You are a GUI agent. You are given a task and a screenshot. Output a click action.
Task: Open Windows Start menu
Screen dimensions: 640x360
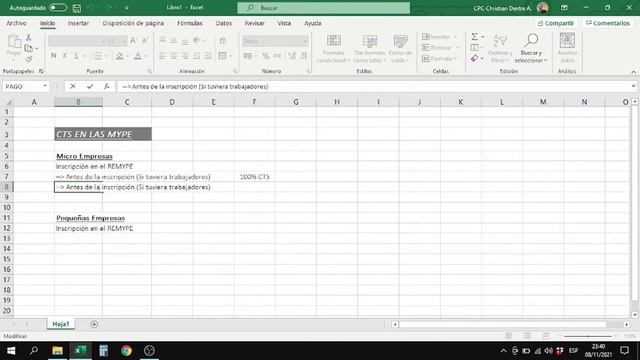click(11, 351)
